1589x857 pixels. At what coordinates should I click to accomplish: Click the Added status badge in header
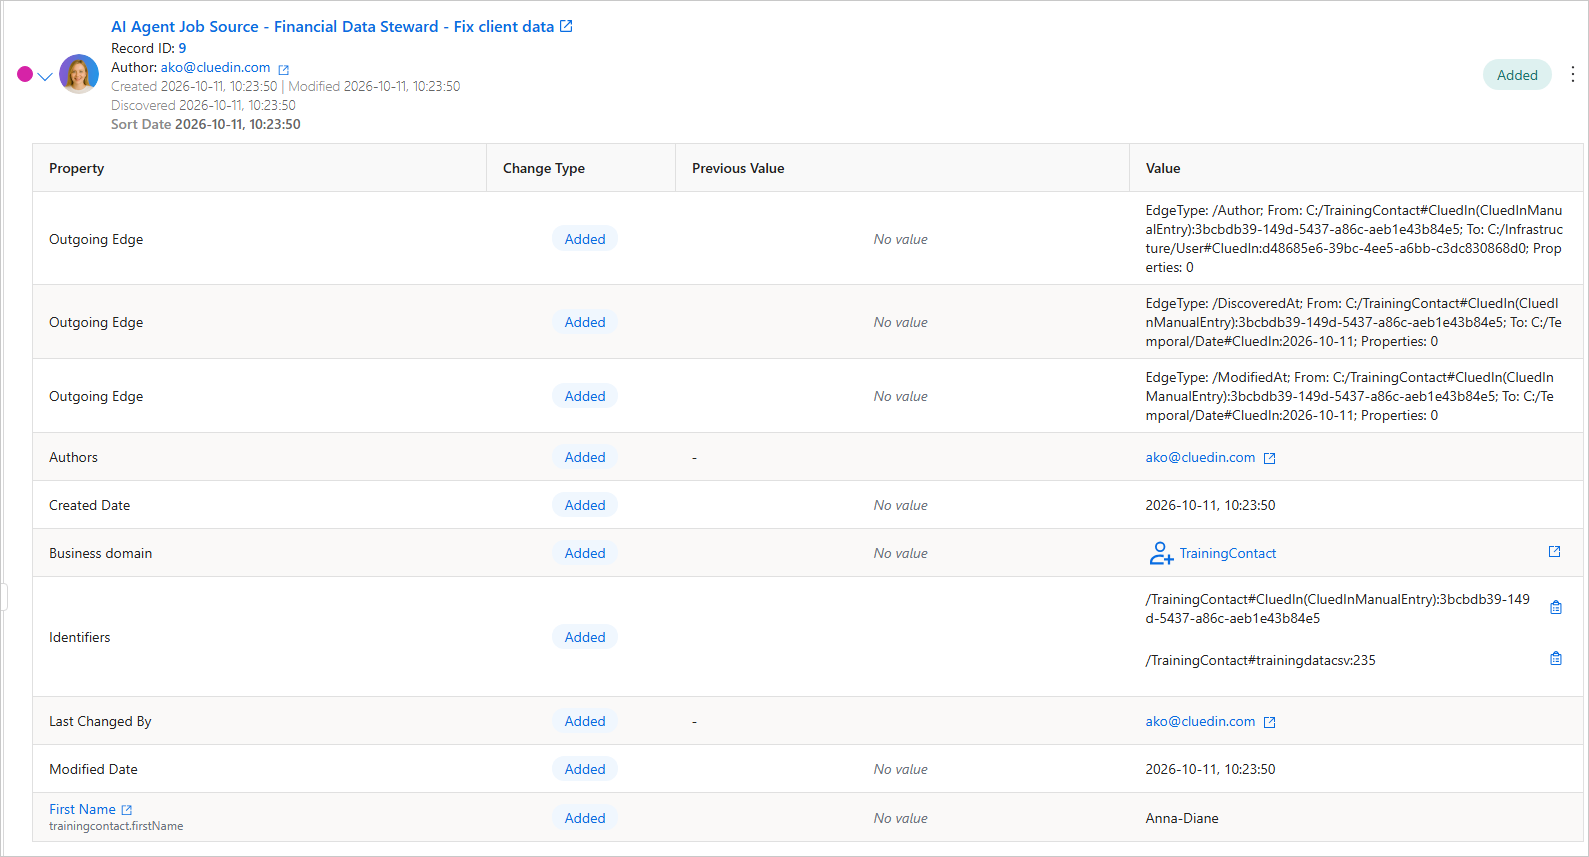point(1517,75)
